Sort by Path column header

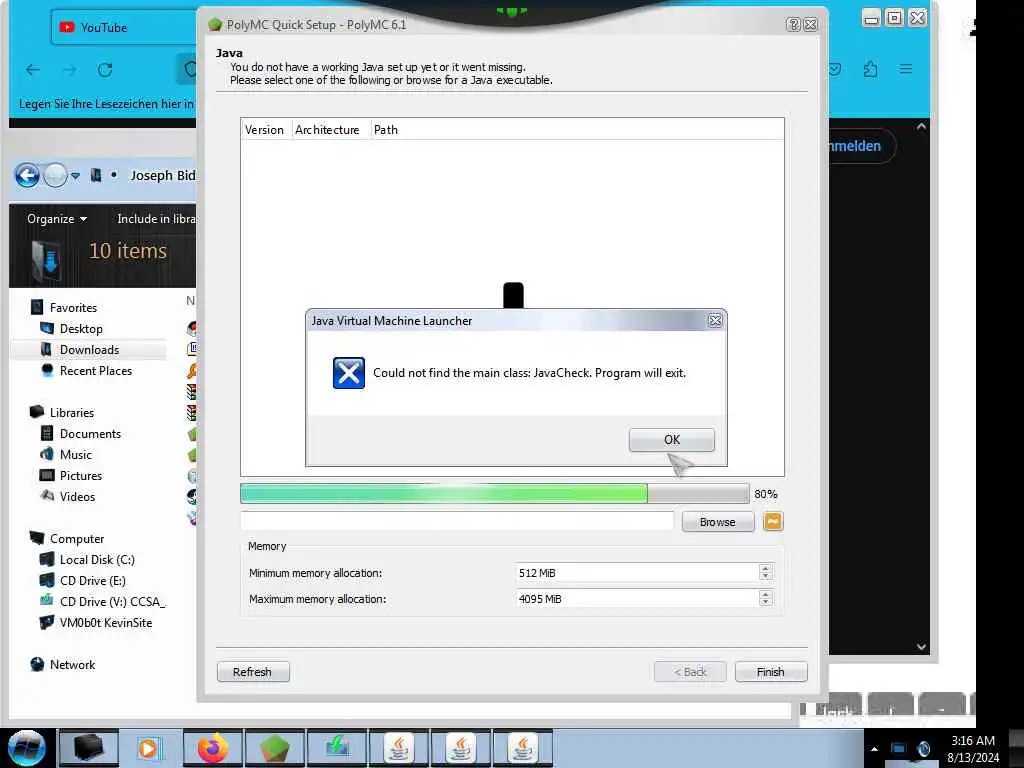[x=577, y=129]
